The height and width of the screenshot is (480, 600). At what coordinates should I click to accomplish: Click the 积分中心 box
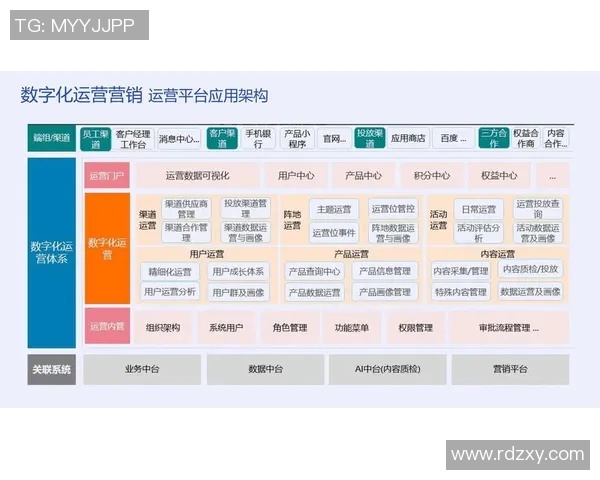432,175
